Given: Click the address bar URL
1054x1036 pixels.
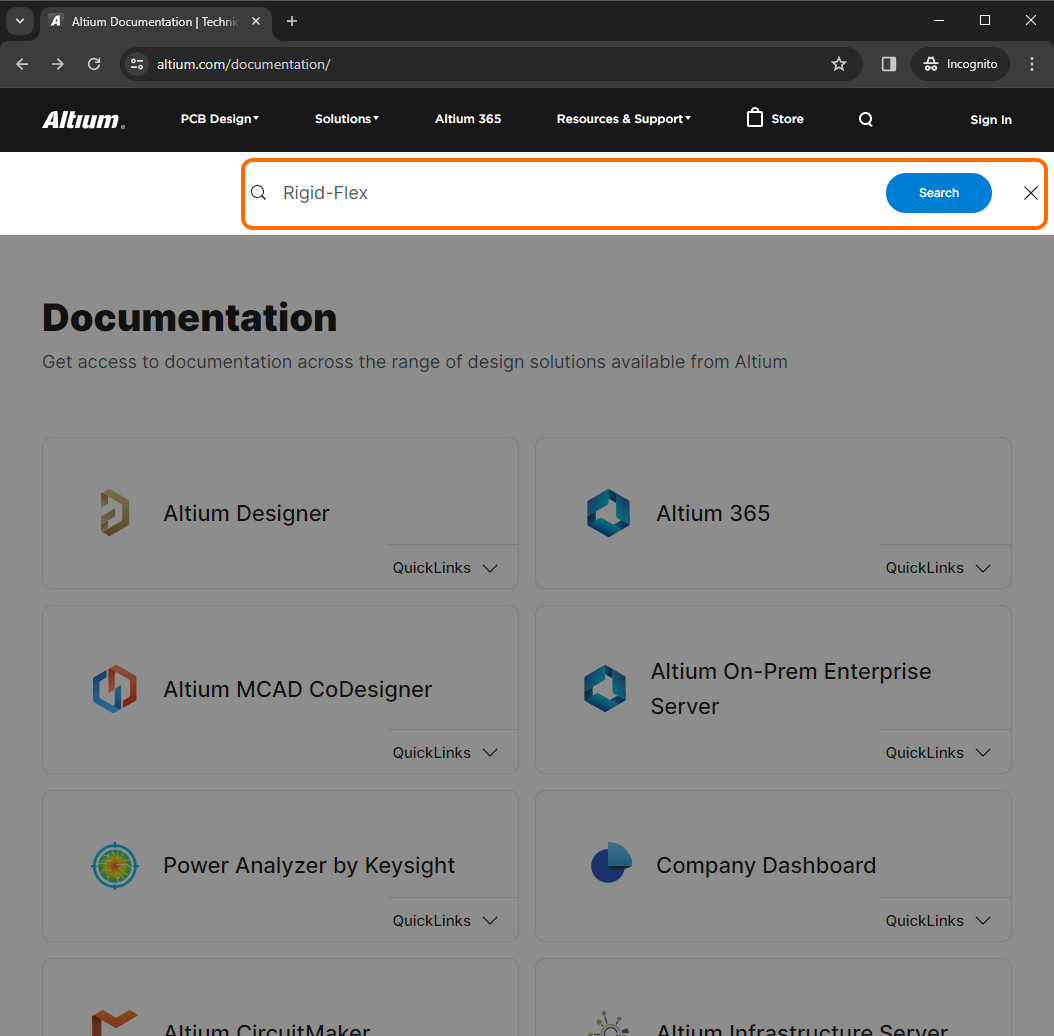Looking at the screenshot, I should pos(243,64).
